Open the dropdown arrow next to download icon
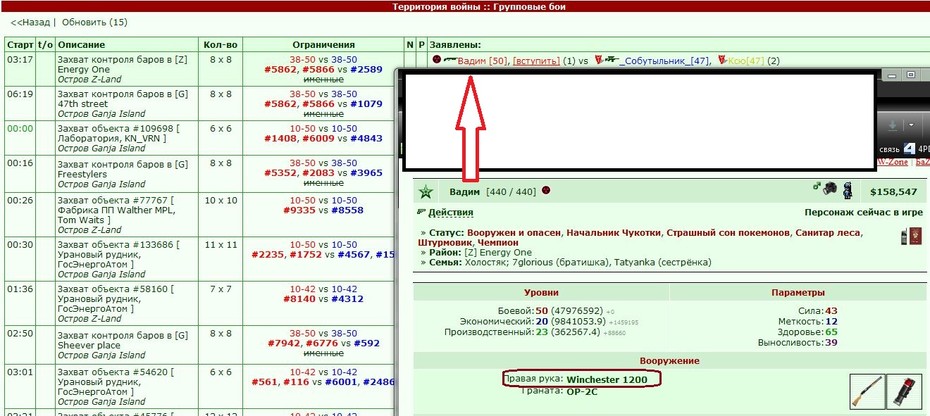930x416 pixels. point(909,126)
